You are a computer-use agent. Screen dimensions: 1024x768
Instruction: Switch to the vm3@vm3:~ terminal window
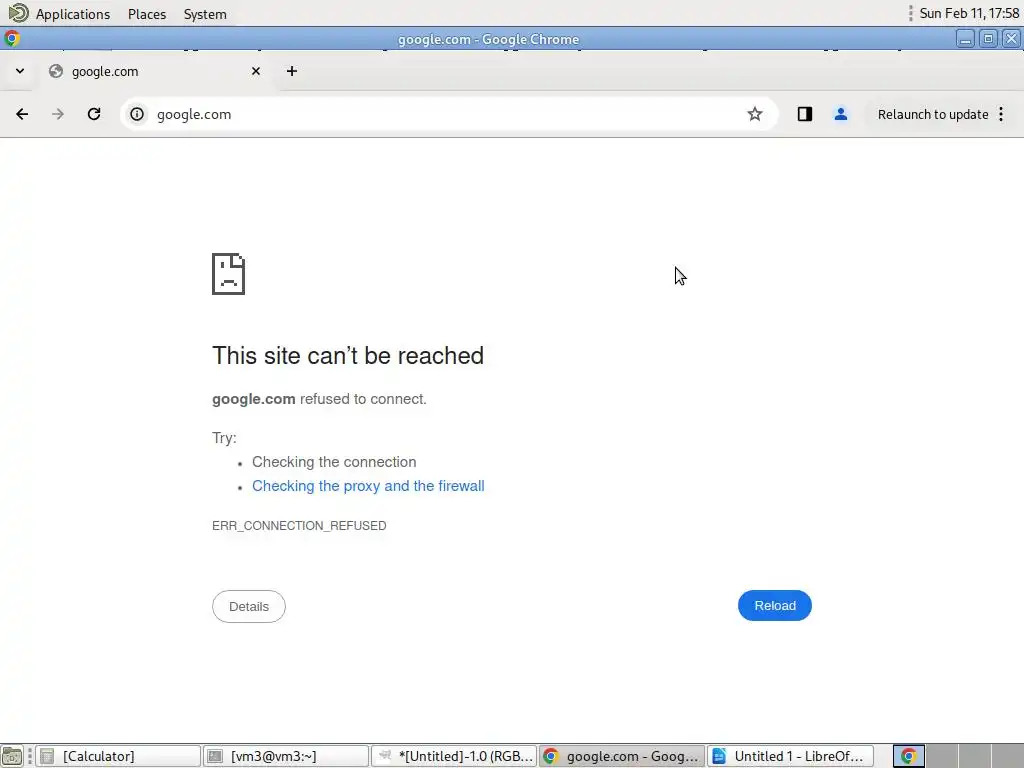285,756
